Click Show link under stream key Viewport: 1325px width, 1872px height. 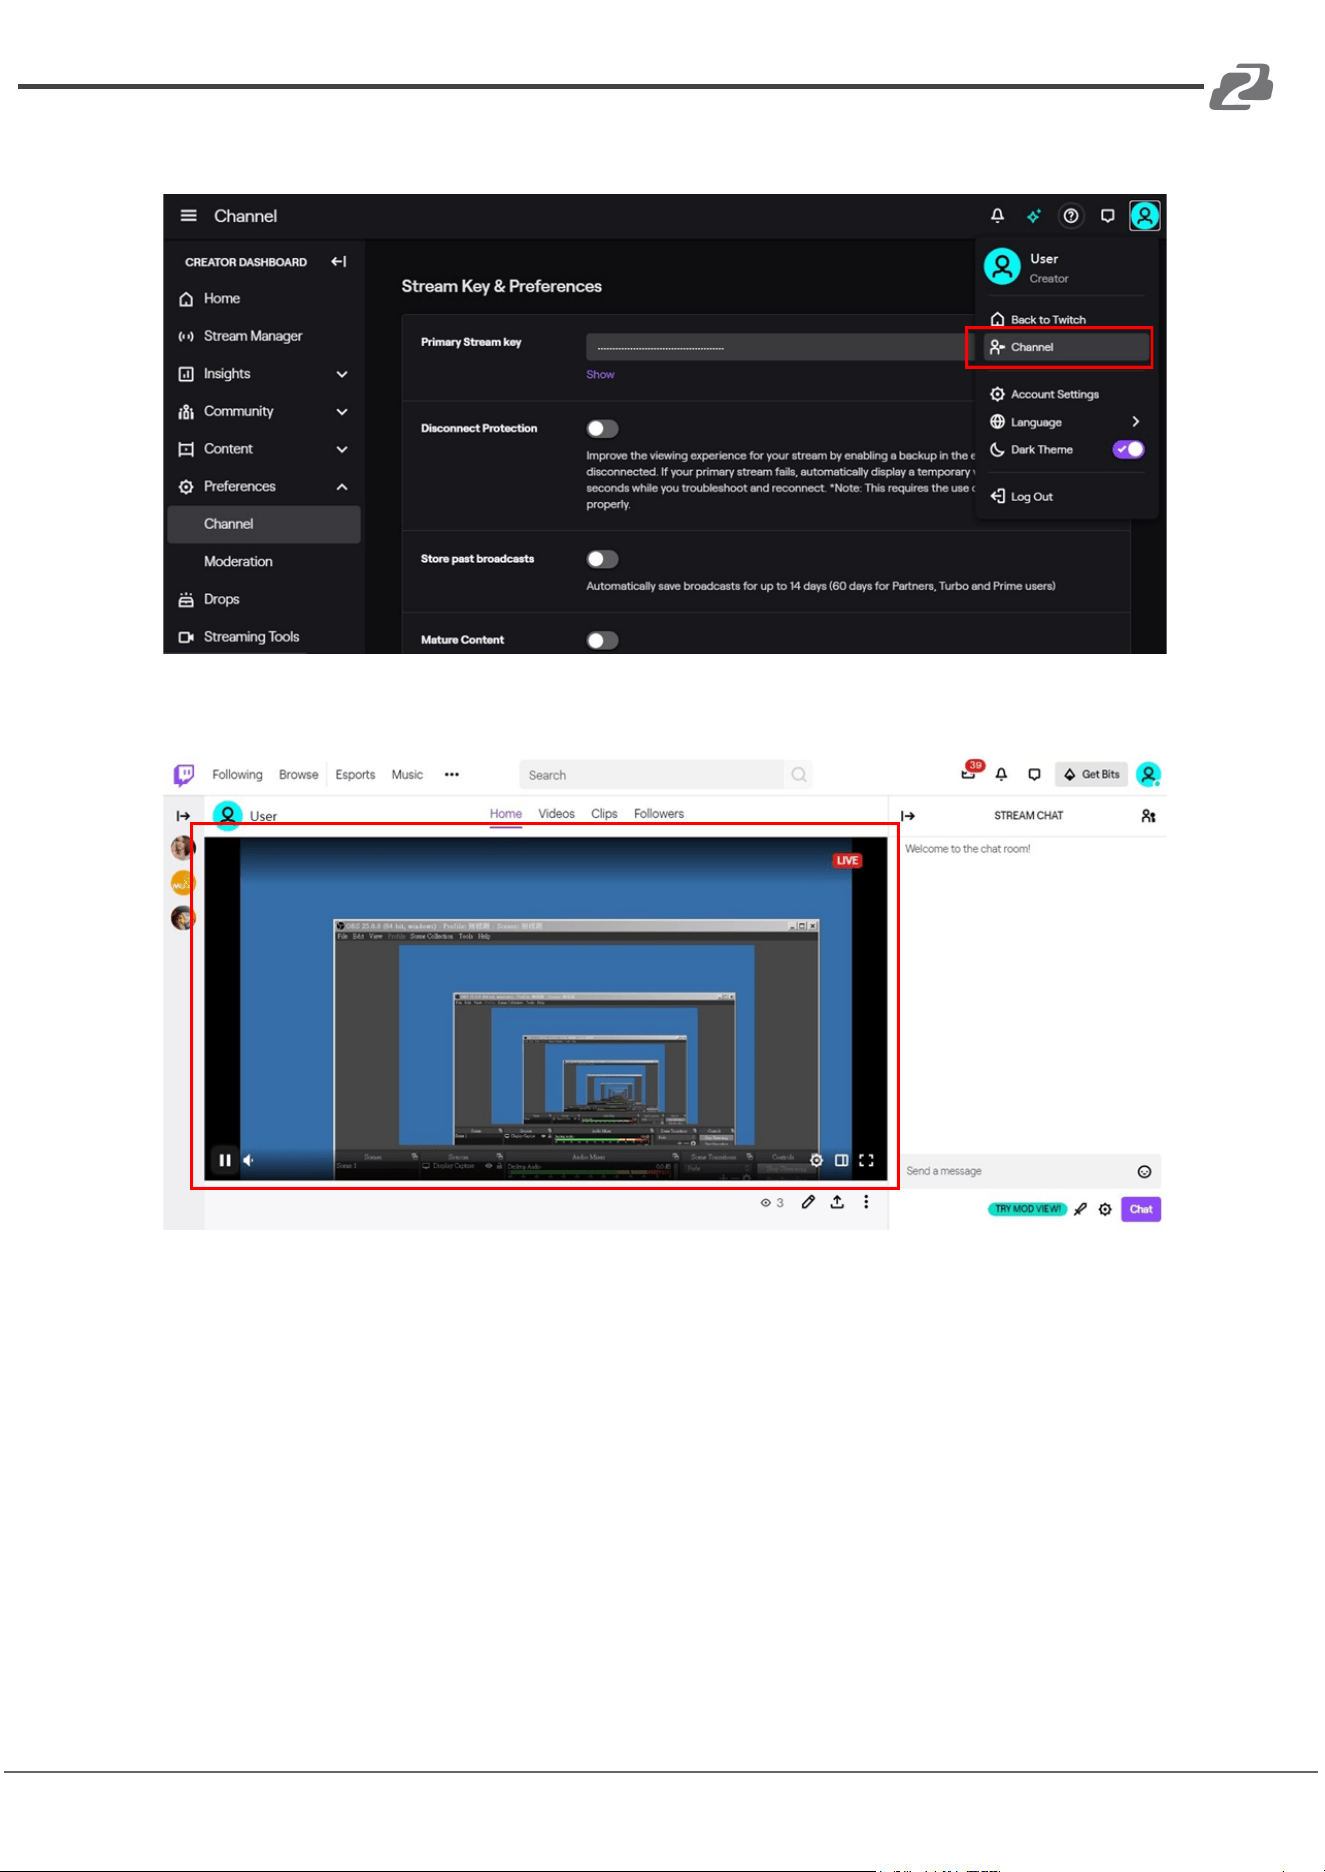point(600,374)
